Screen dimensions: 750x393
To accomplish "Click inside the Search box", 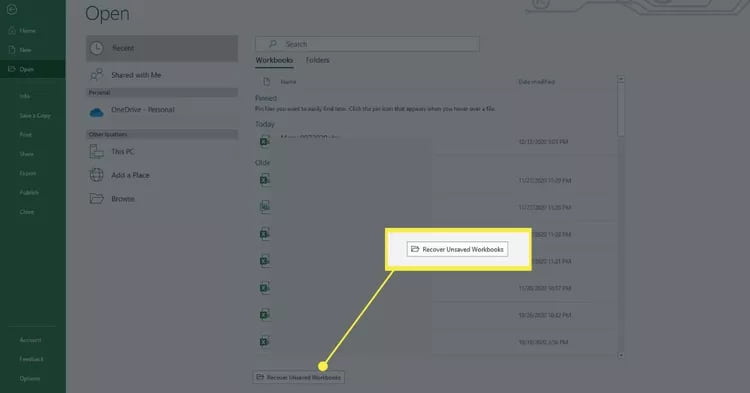I will click(x=367, y=44).
